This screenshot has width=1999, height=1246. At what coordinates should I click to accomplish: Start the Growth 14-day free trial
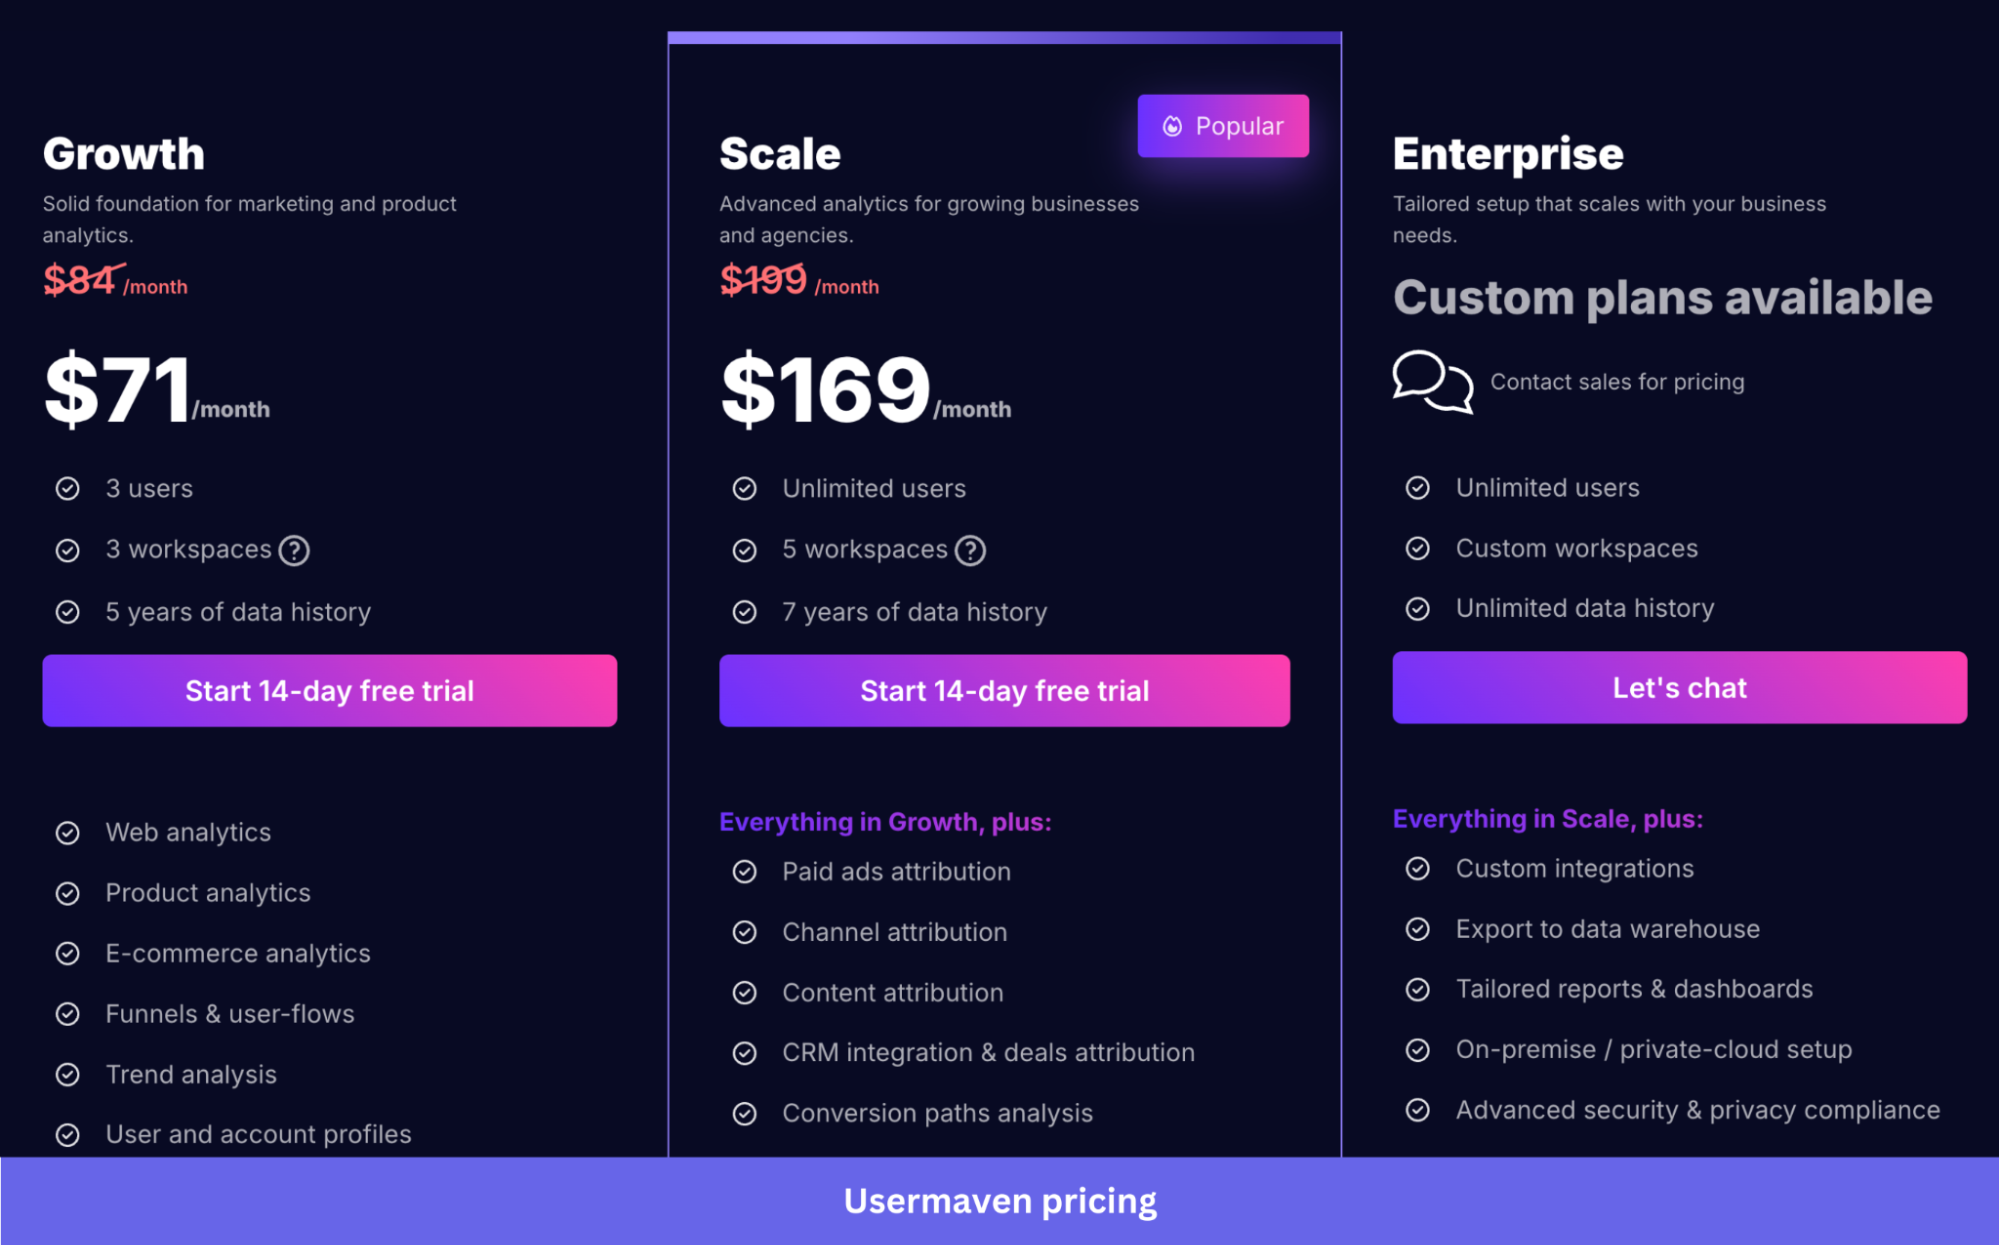pyautogui.click(x=329, y=690)
